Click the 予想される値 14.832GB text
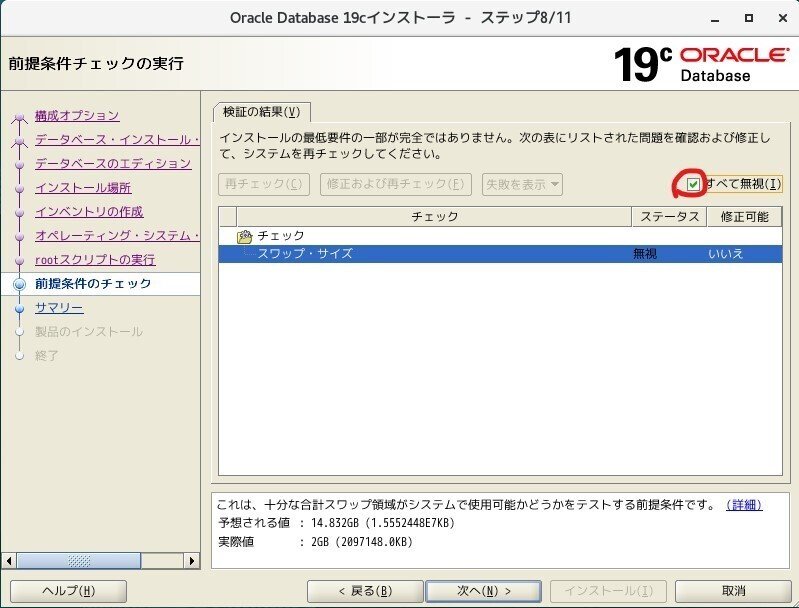This screenshot has height=608, width=799. (x=336, y=523)
